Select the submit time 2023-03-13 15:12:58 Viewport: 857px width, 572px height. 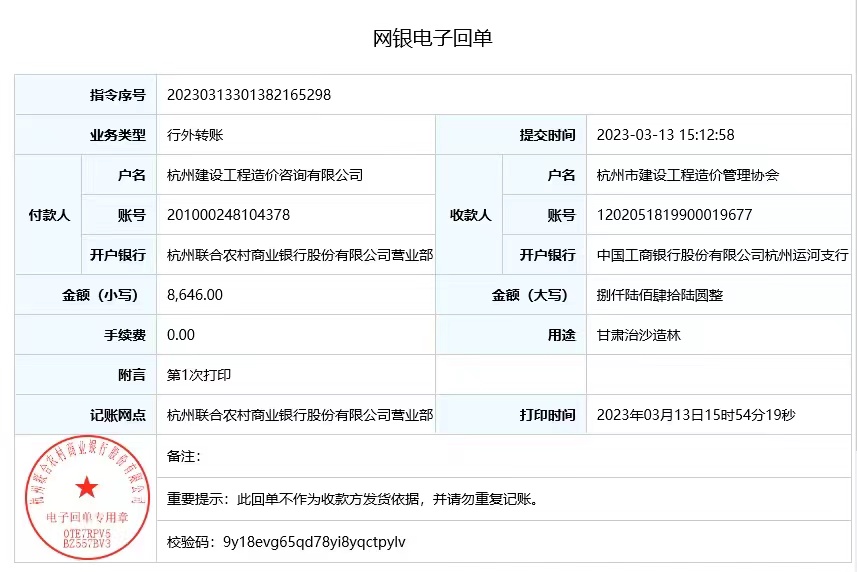(665, 135)
